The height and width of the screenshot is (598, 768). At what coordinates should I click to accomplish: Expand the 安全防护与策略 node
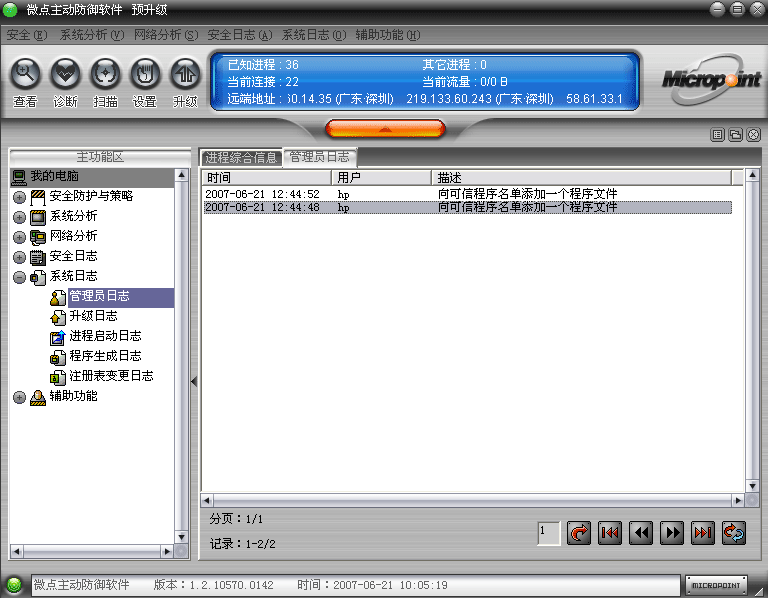click(19, 197)
